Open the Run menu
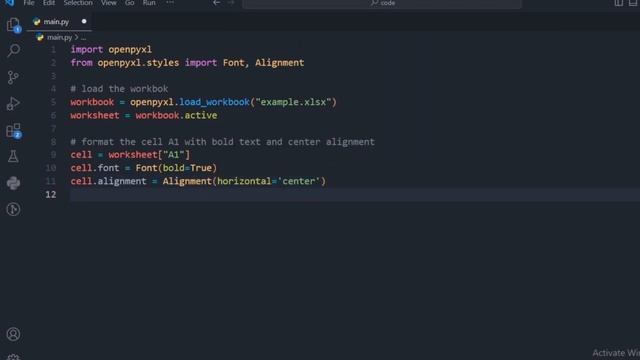The height and width of the screenshot is (360, 640). [x=149, y=3]
